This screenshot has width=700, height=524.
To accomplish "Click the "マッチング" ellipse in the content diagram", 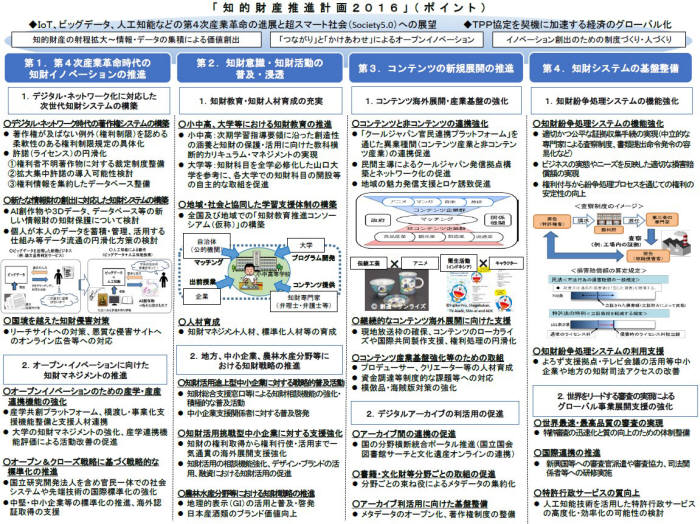I will (438, 219).
